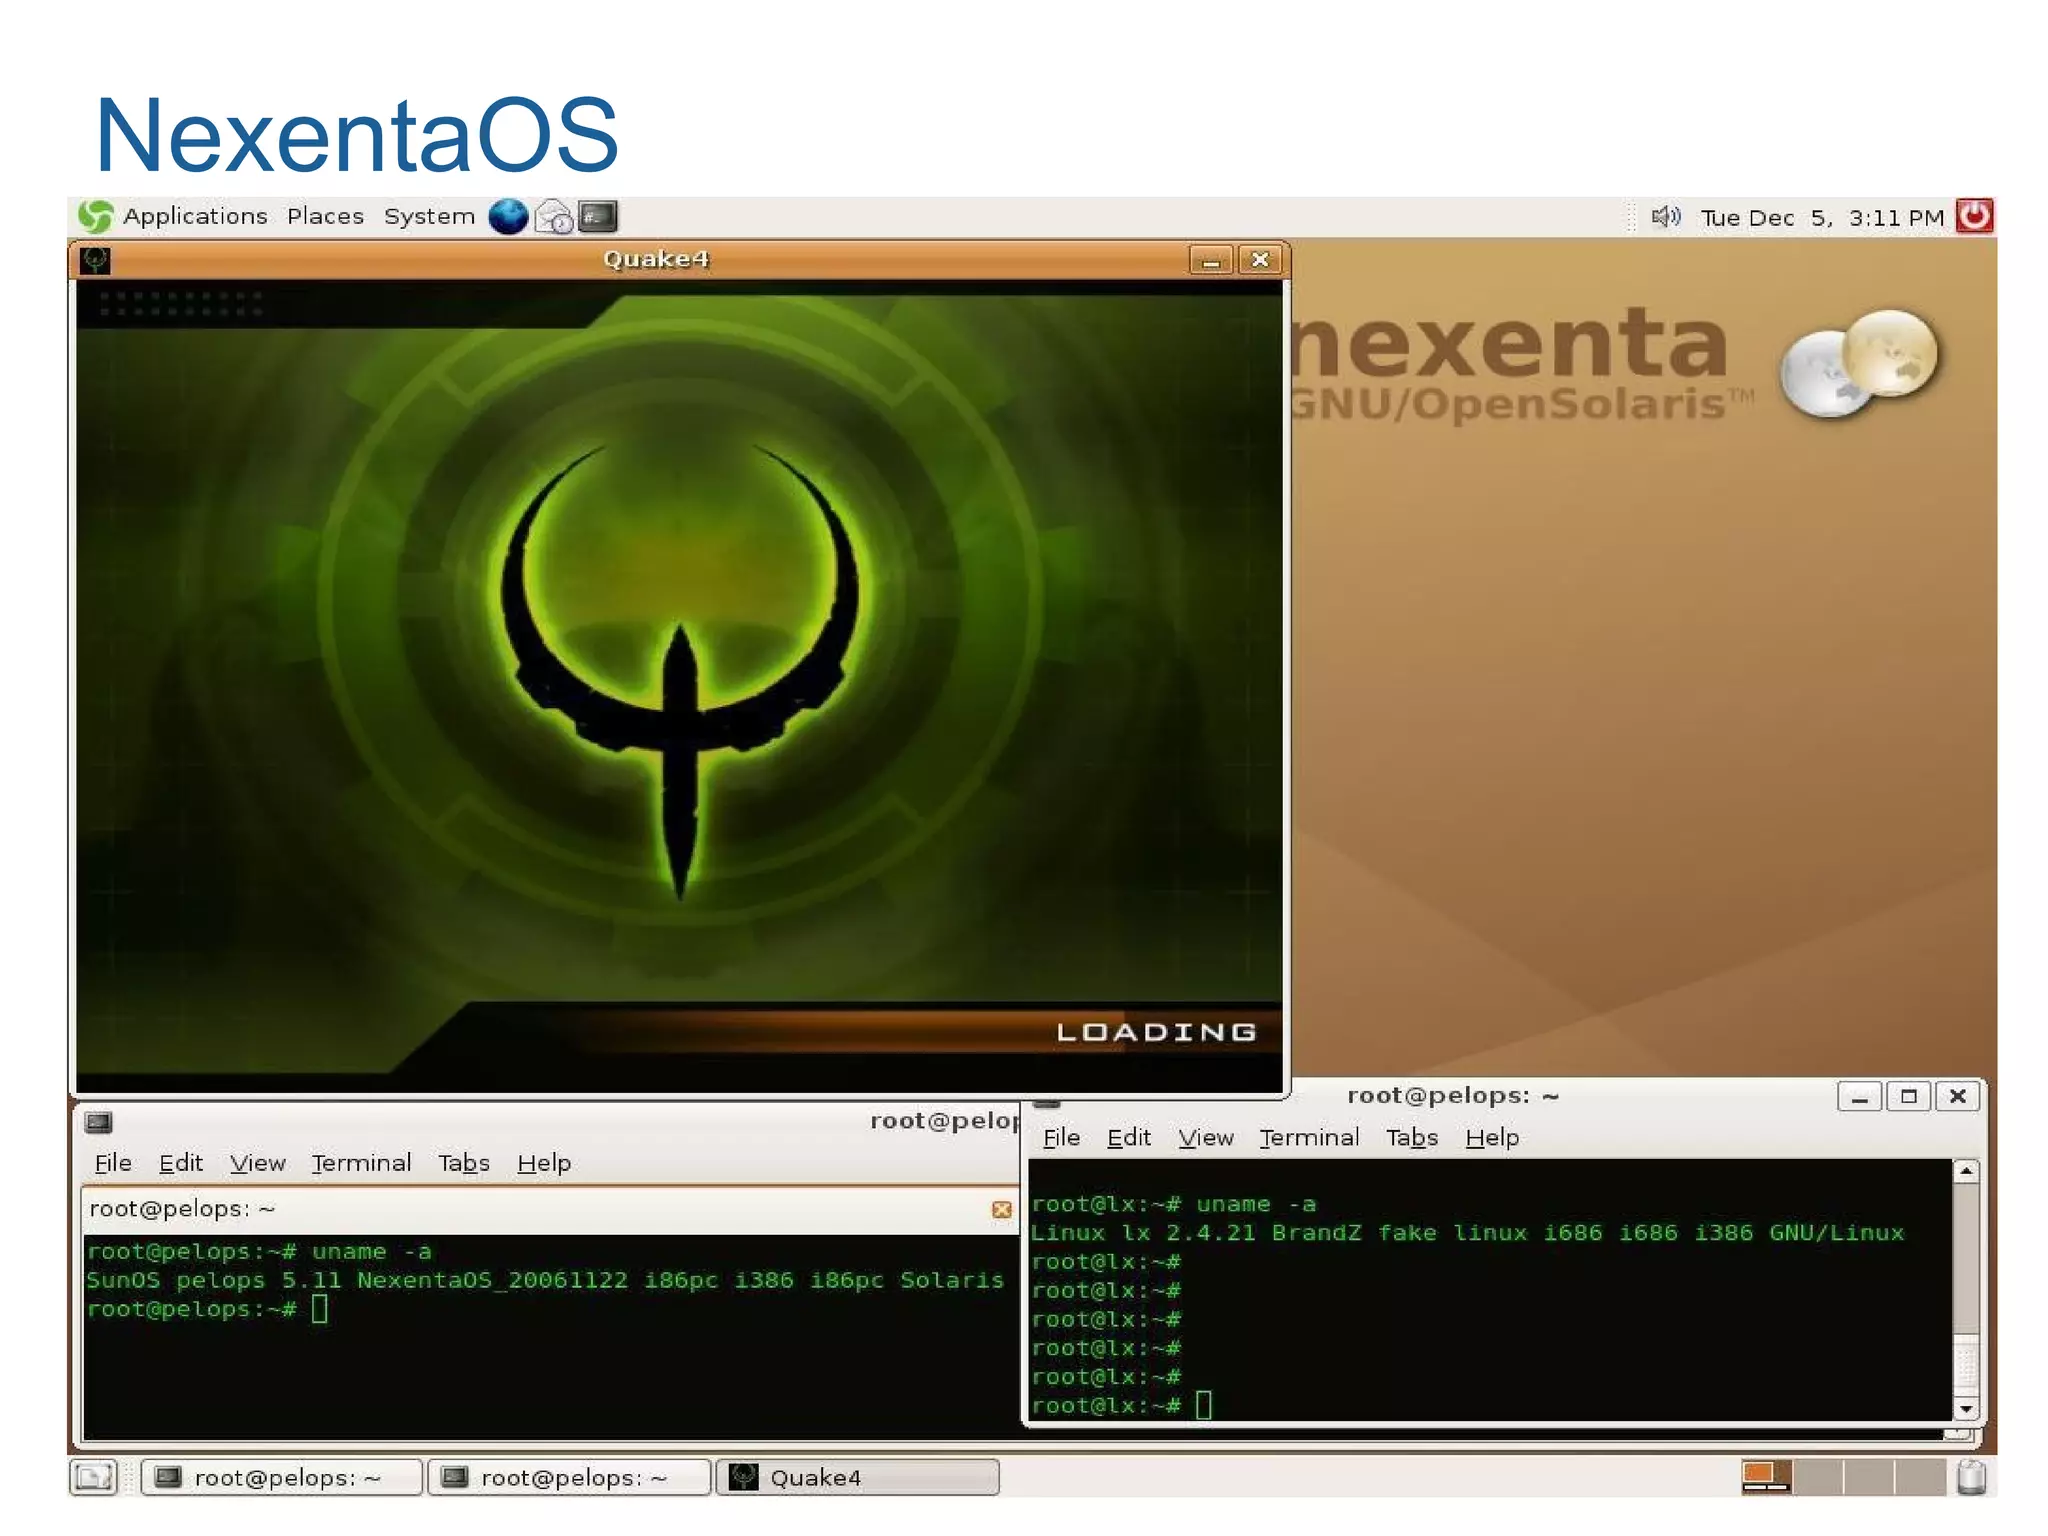Screen dimensions: 2048x1536
Task: Close the root@pelops tab in left terminal
Action: click(1001, 1210)
